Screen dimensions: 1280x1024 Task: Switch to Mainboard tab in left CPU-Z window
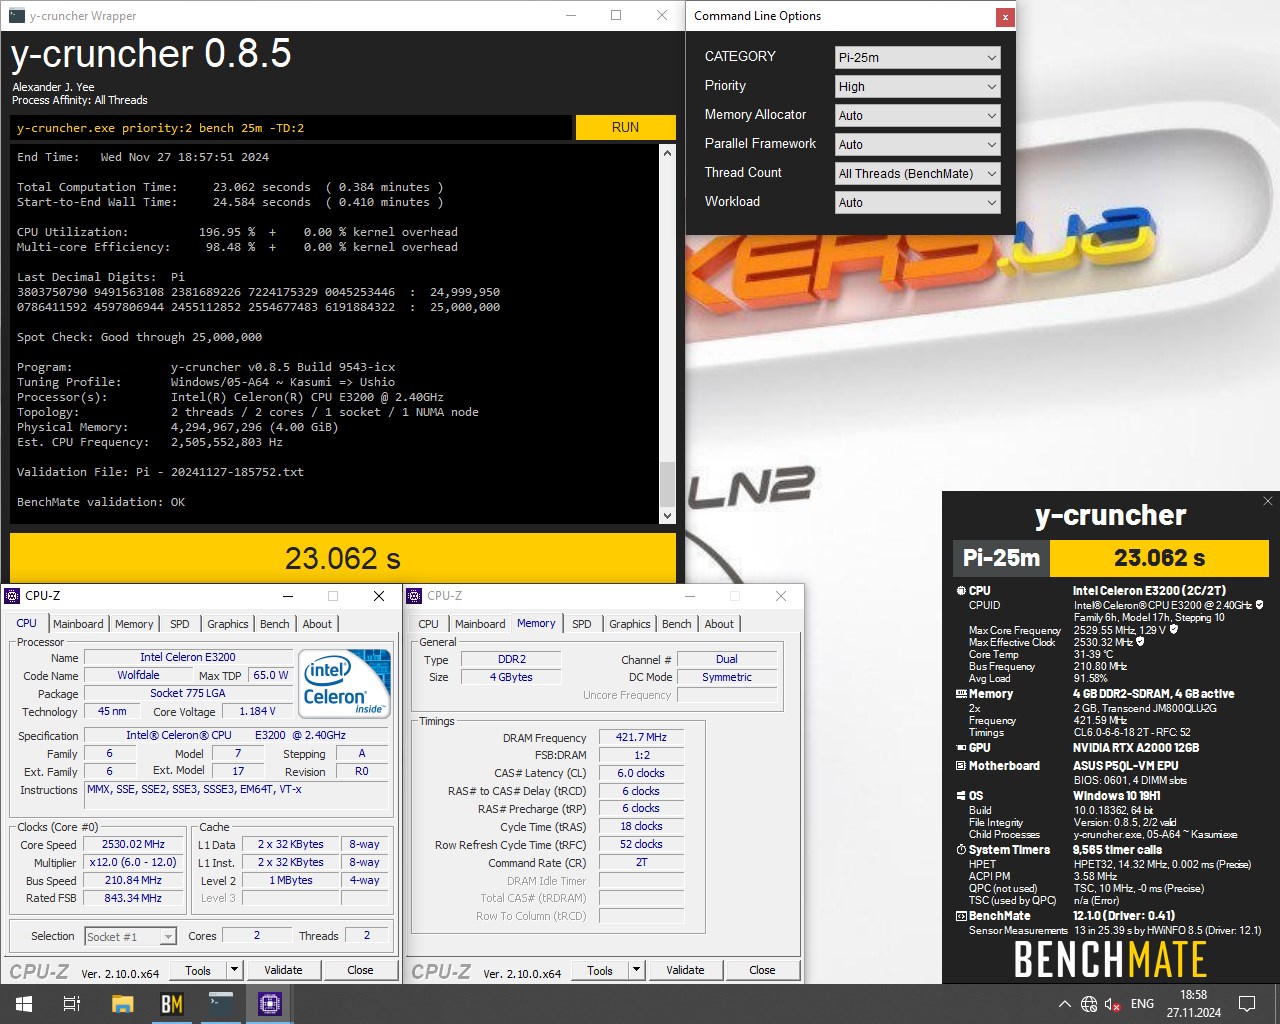click(78, 624)
